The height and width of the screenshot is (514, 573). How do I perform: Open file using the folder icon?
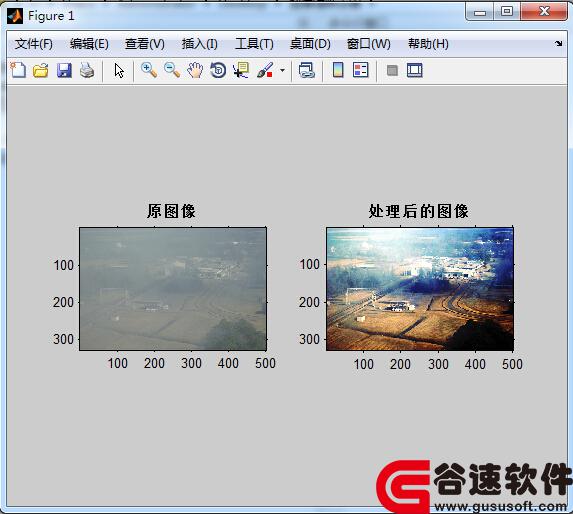41,70
